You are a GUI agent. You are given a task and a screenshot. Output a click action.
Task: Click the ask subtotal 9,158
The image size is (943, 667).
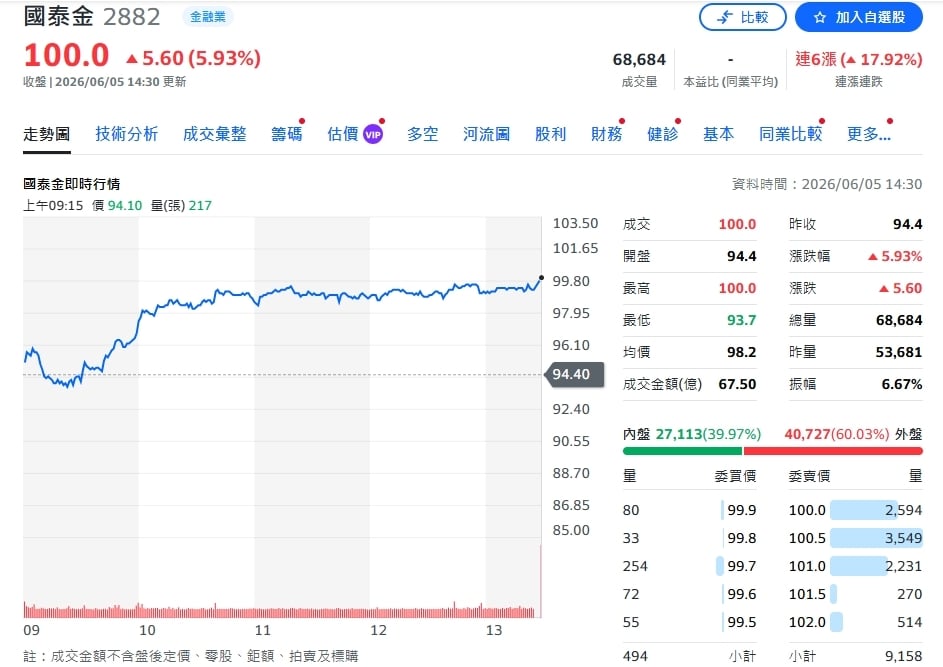pos(903,656)
